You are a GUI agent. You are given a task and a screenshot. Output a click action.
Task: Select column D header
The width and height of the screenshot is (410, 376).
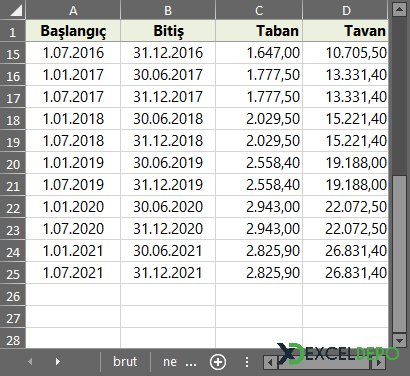[346, 10]
